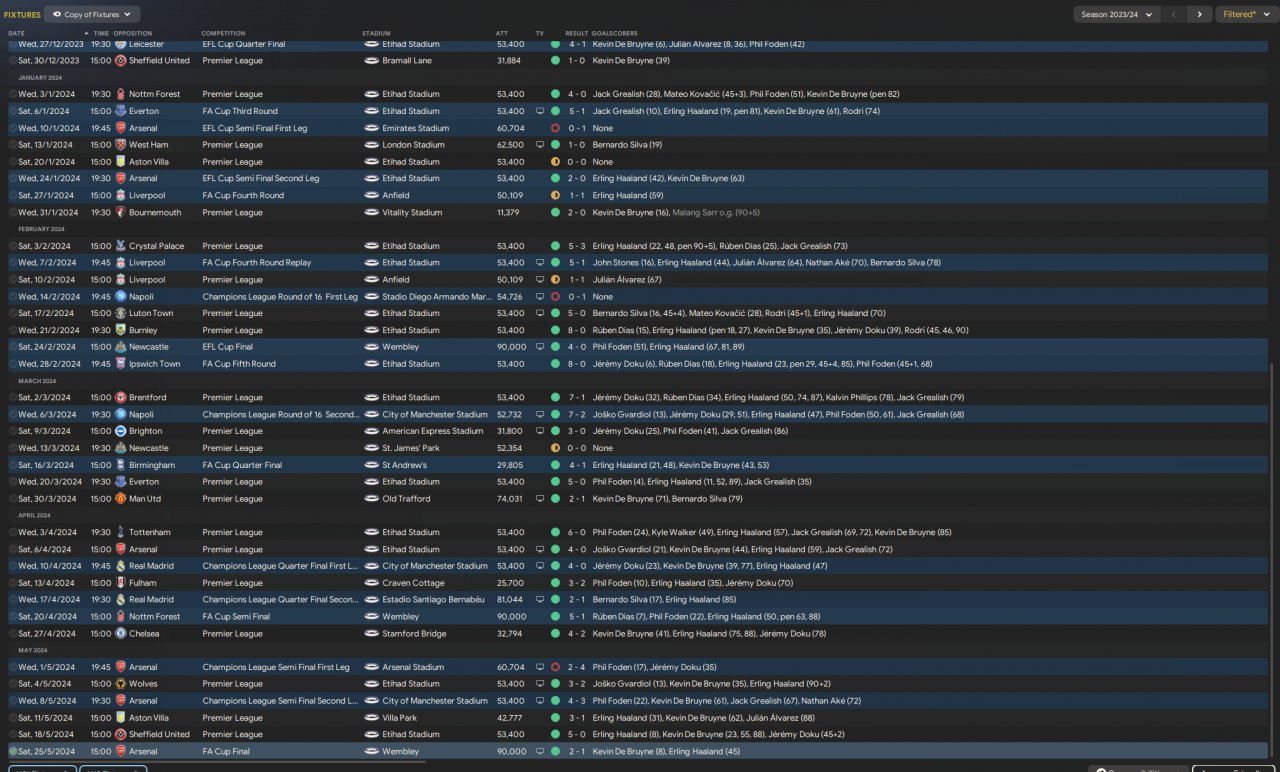The image size is (1280, 772).
Task: Click the Nottm Forest badge on 3/1/2024
Action: (x=120, y=94)
